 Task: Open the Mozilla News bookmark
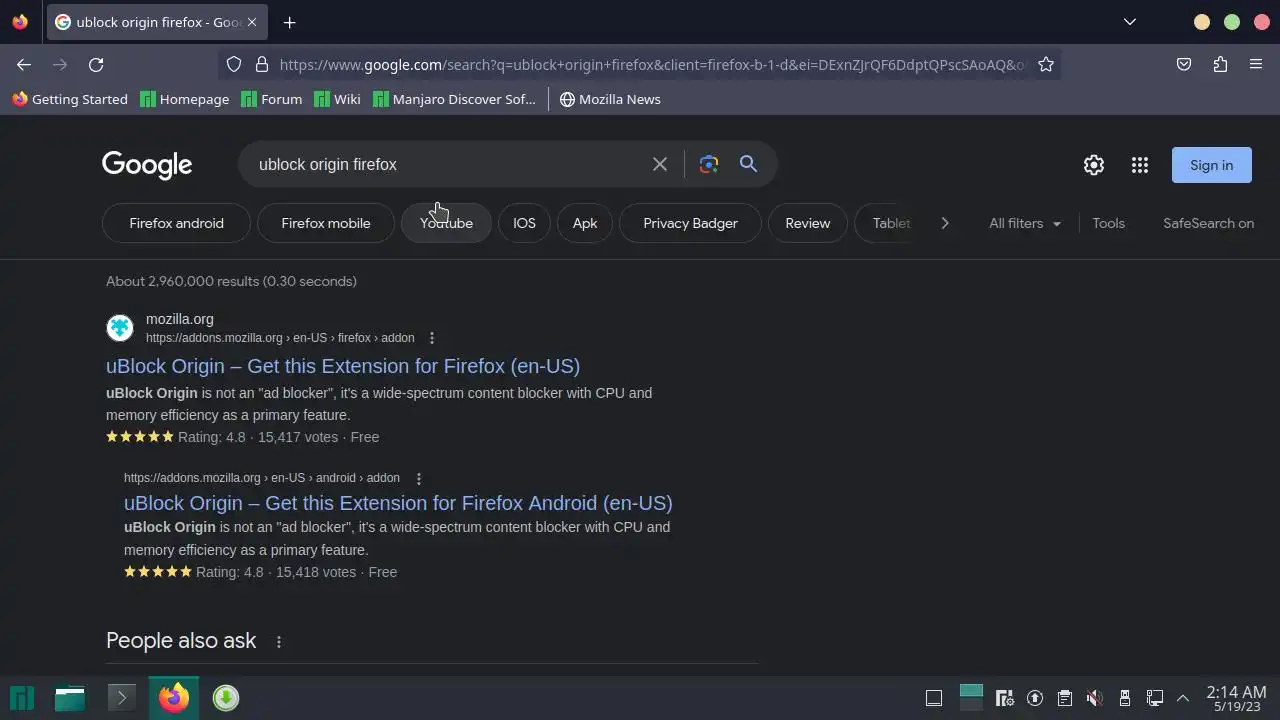(610, 99)
